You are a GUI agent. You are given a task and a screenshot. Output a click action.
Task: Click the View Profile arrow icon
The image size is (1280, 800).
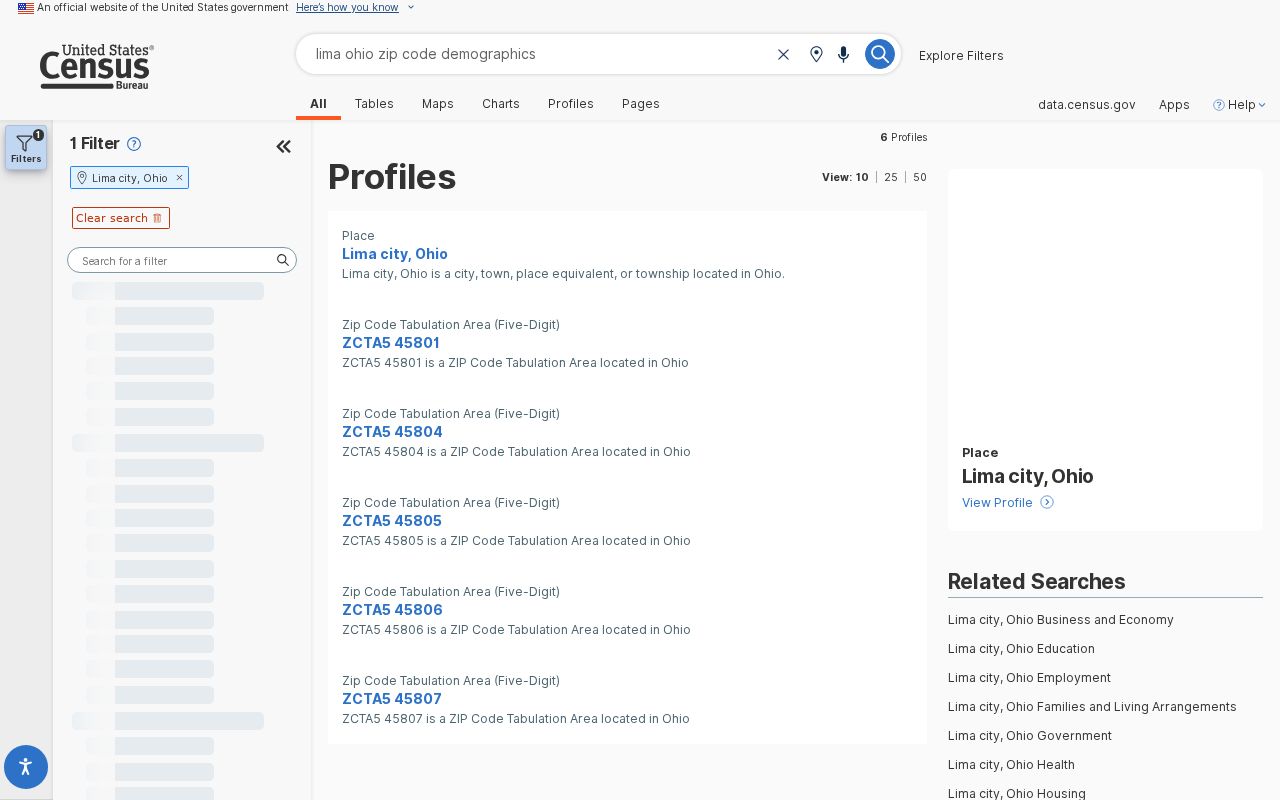[x=1047, y=502]
